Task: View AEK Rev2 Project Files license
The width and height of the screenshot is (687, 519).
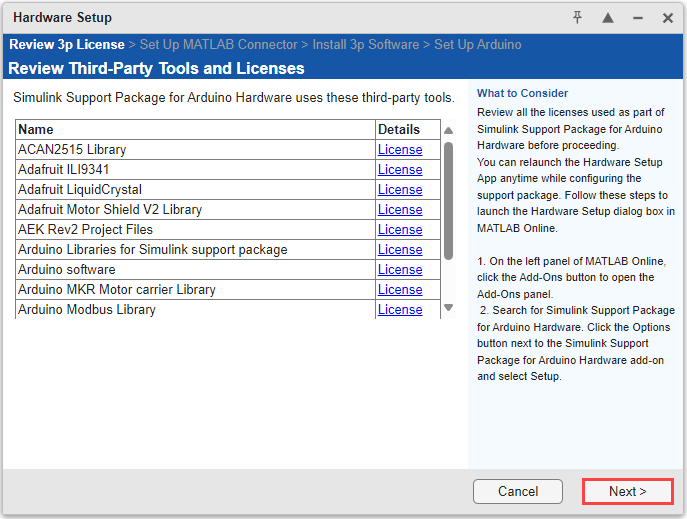Action: tap(400, 230)
